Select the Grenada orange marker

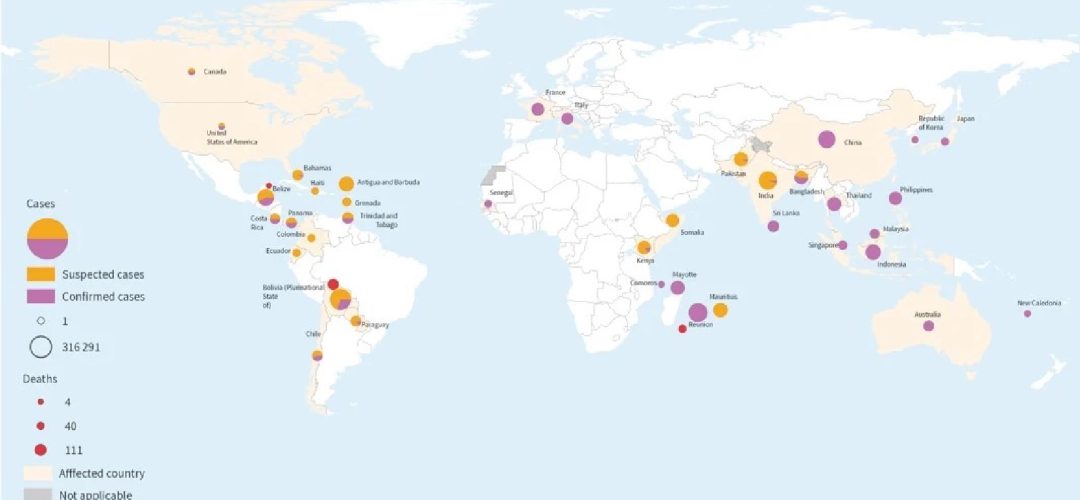(x=346, y=202)
